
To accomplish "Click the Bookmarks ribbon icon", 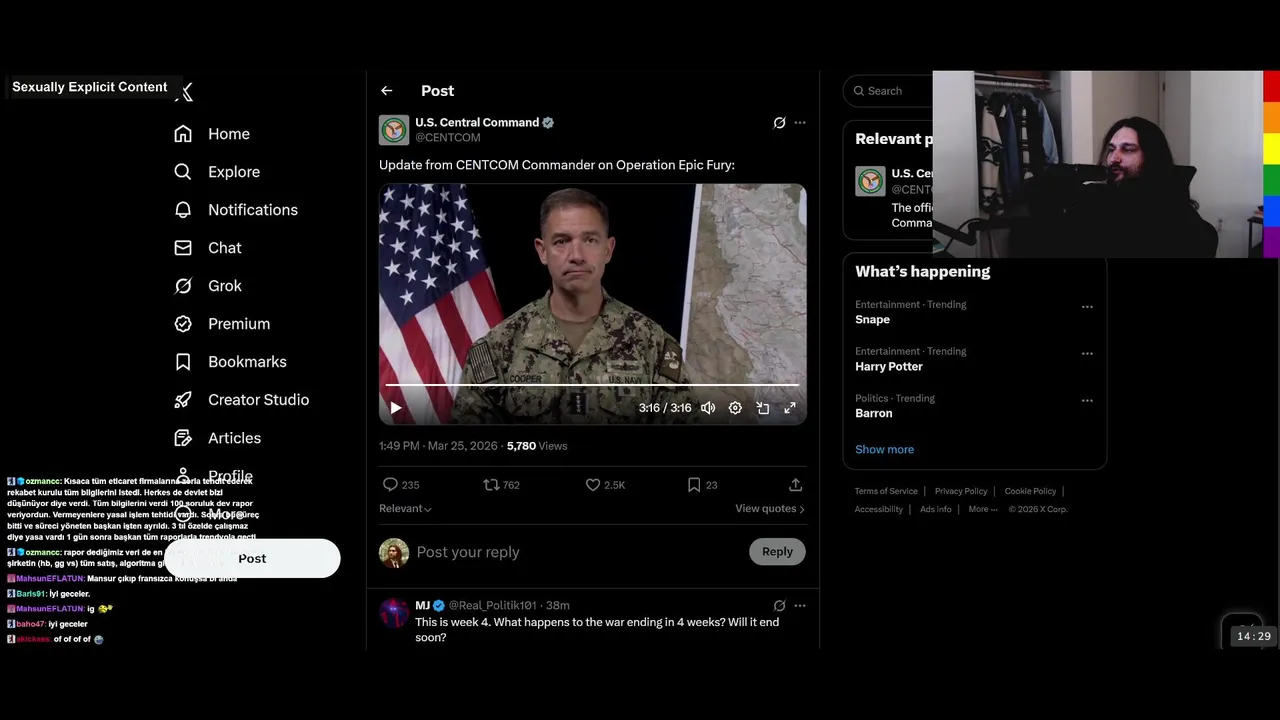I will pyautogui.click(x=183, y=362).
